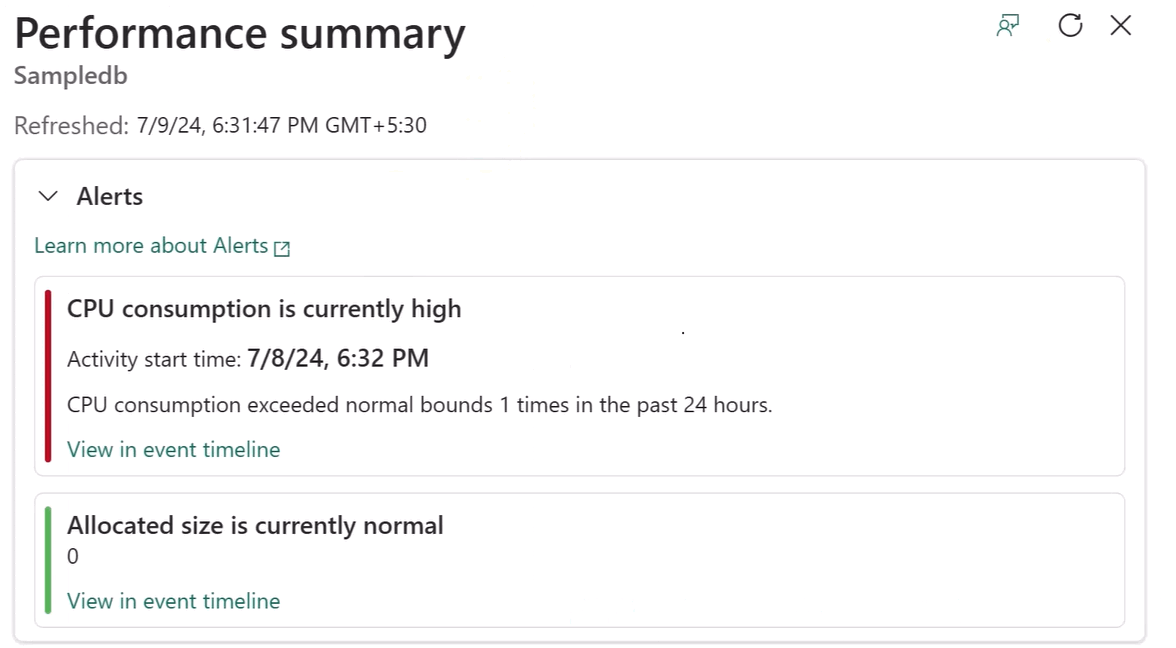
Task: Click the feedback icon in the header
Action: [x=1007, y=26]
